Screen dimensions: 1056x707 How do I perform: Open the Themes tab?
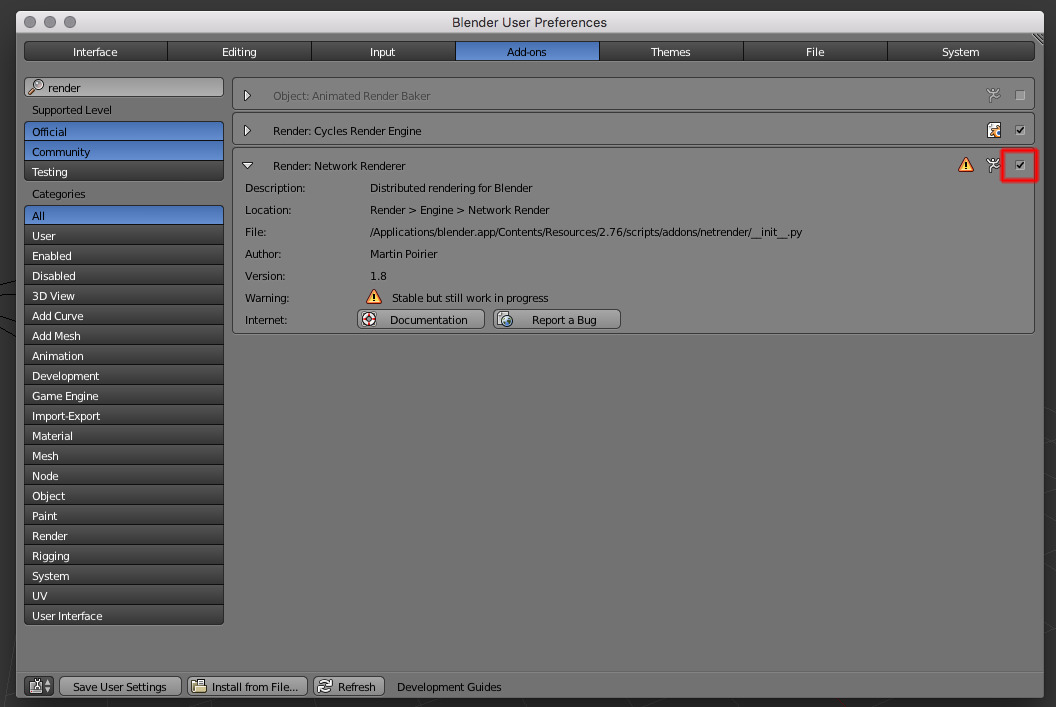[671, 52]
